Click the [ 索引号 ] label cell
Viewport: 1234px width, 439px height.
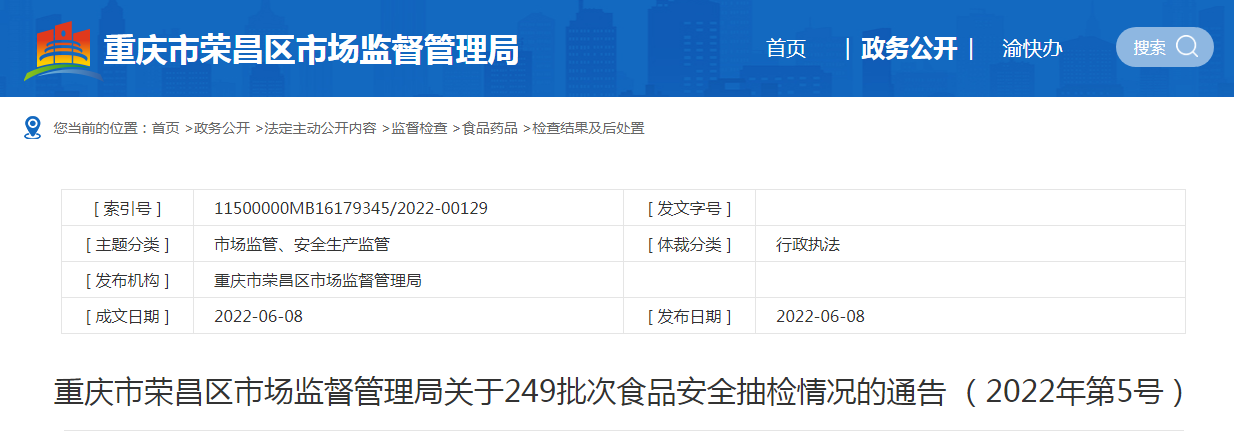128,208
